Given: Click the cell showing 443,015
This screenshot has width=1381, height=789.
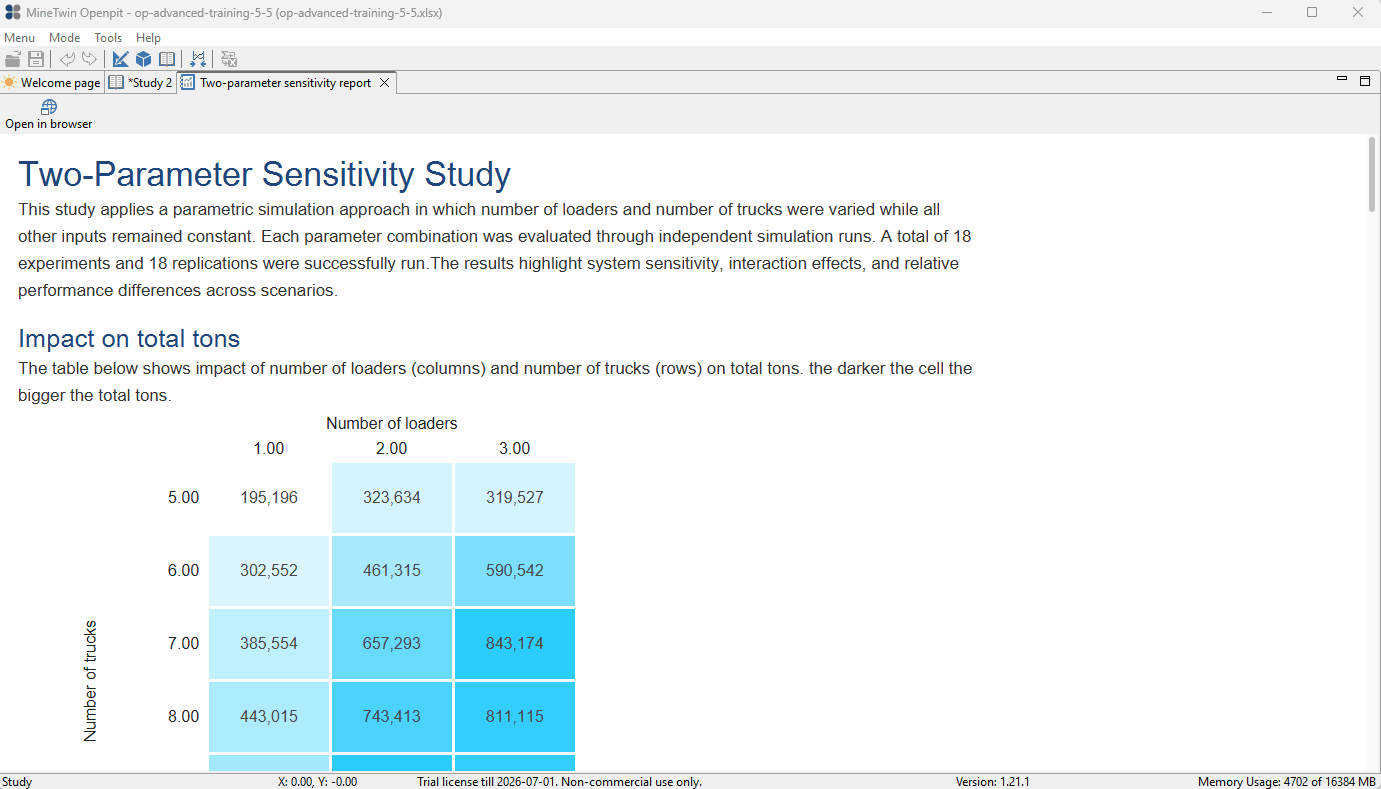Looking at the screenshot, I should pos(269,716).
